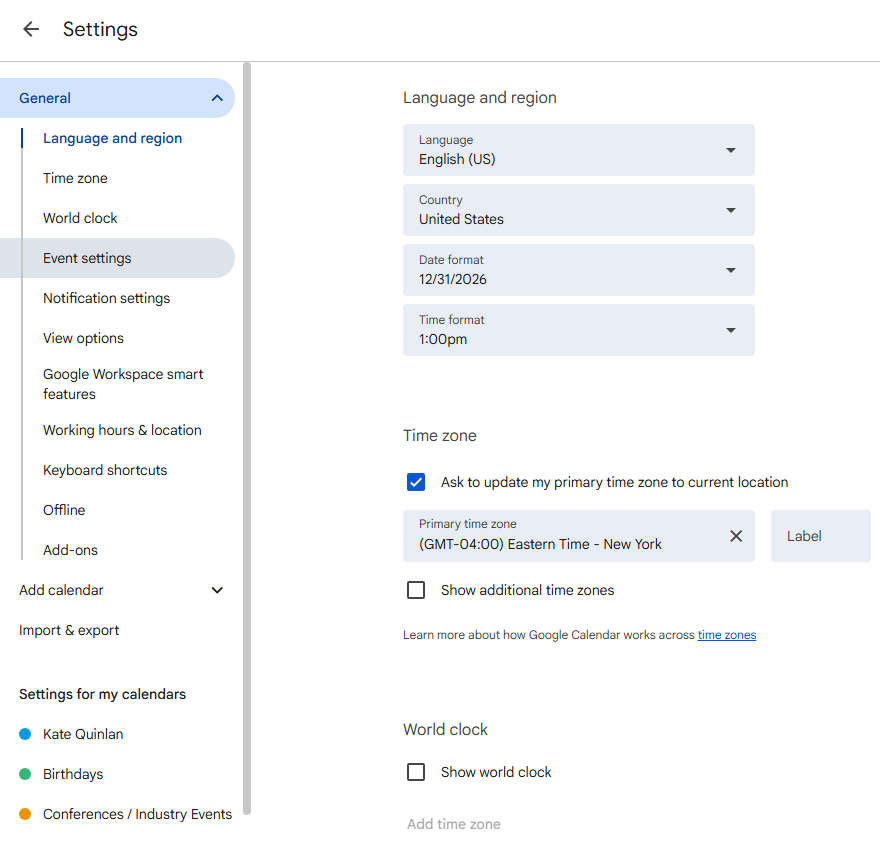Screen dimensions: 880x842
Task: Open Offline settings in sidebar
Action: click(64, 510)
